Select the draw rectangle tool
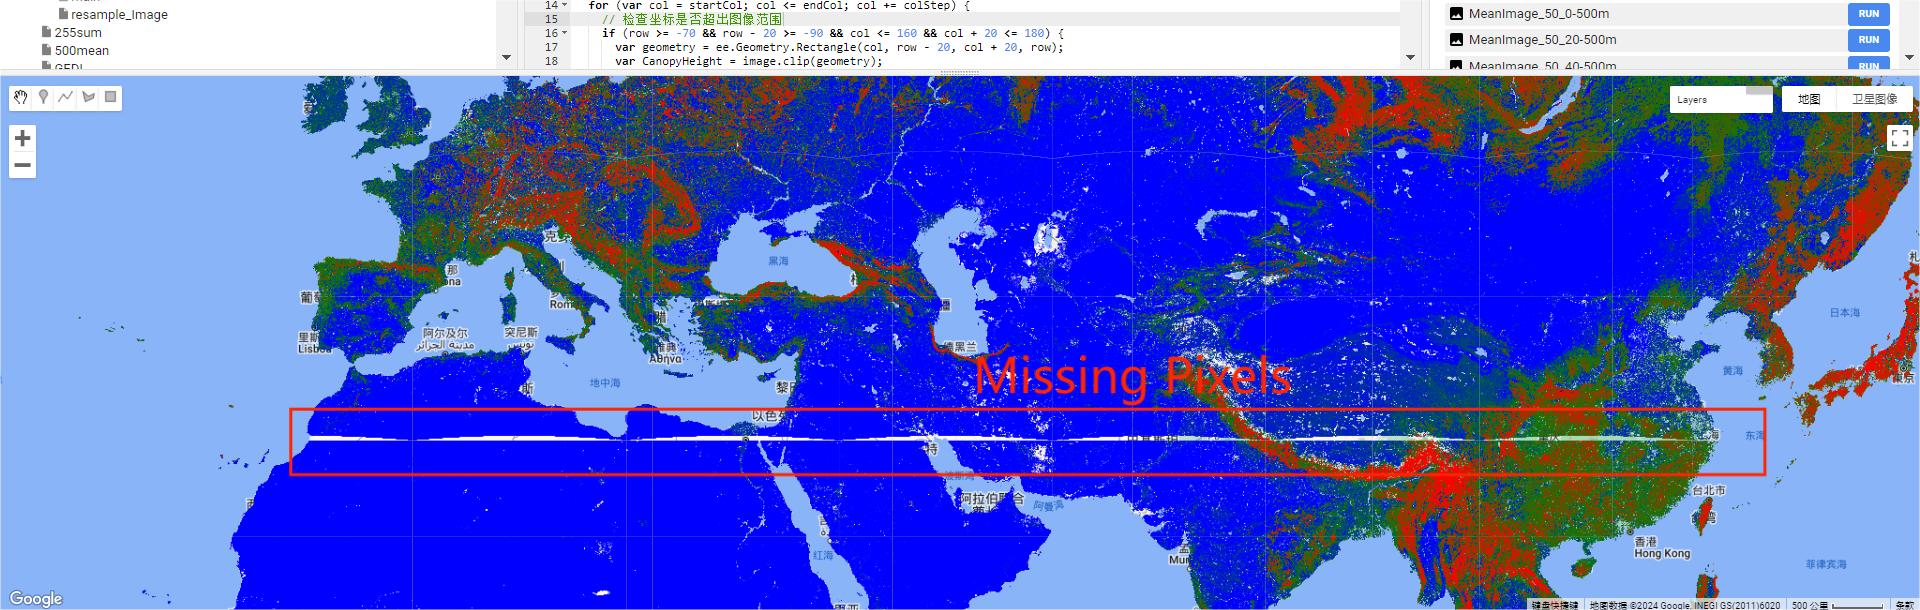The width and height of the screenshot is (1920, 610). (x=111, y=97)
